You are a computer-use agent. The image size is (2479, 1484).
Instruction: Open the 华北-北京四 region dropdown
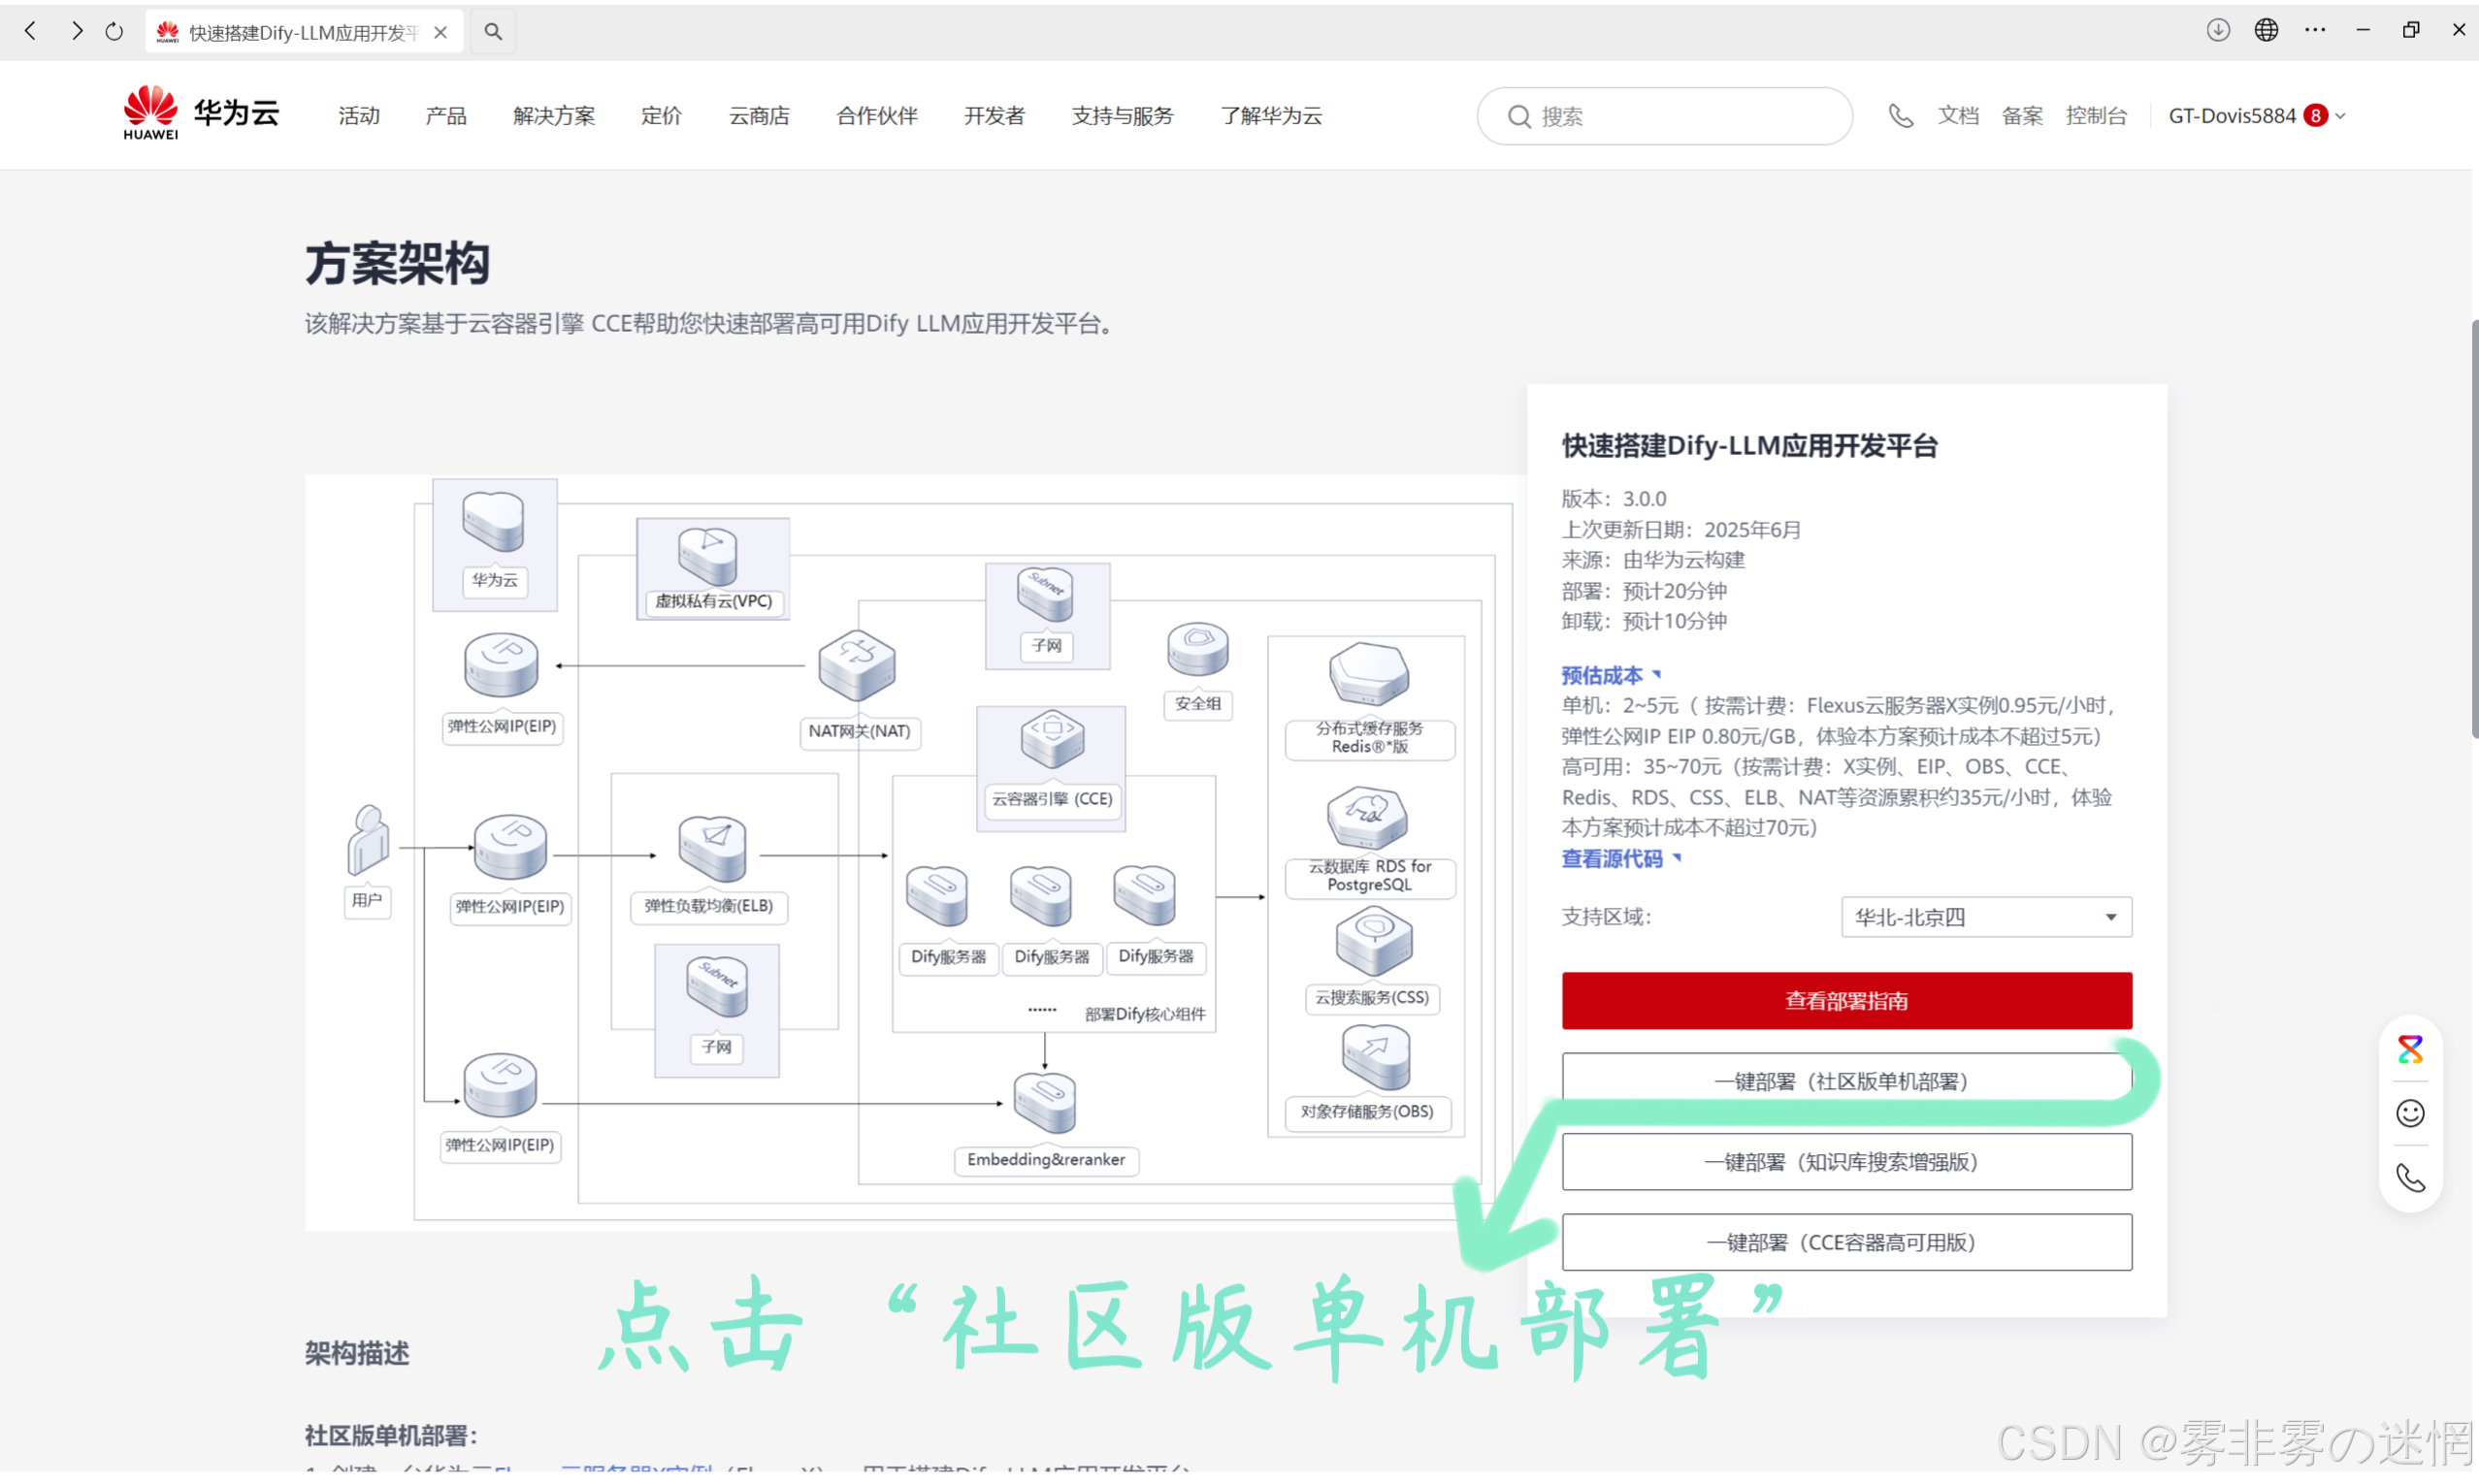(x=1985, y=917)
